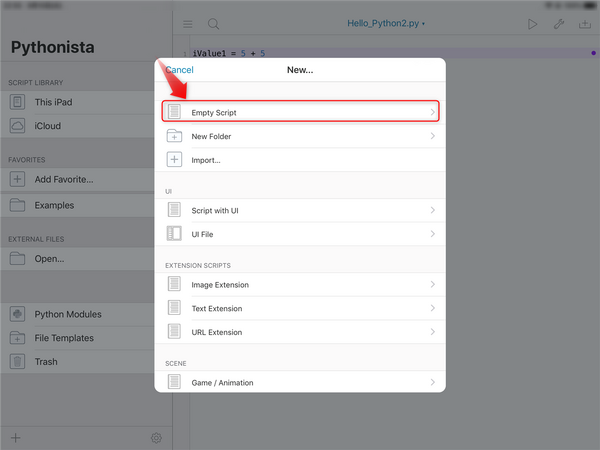Open This iPad script library
600x450 pixels.
coord(53,102)
